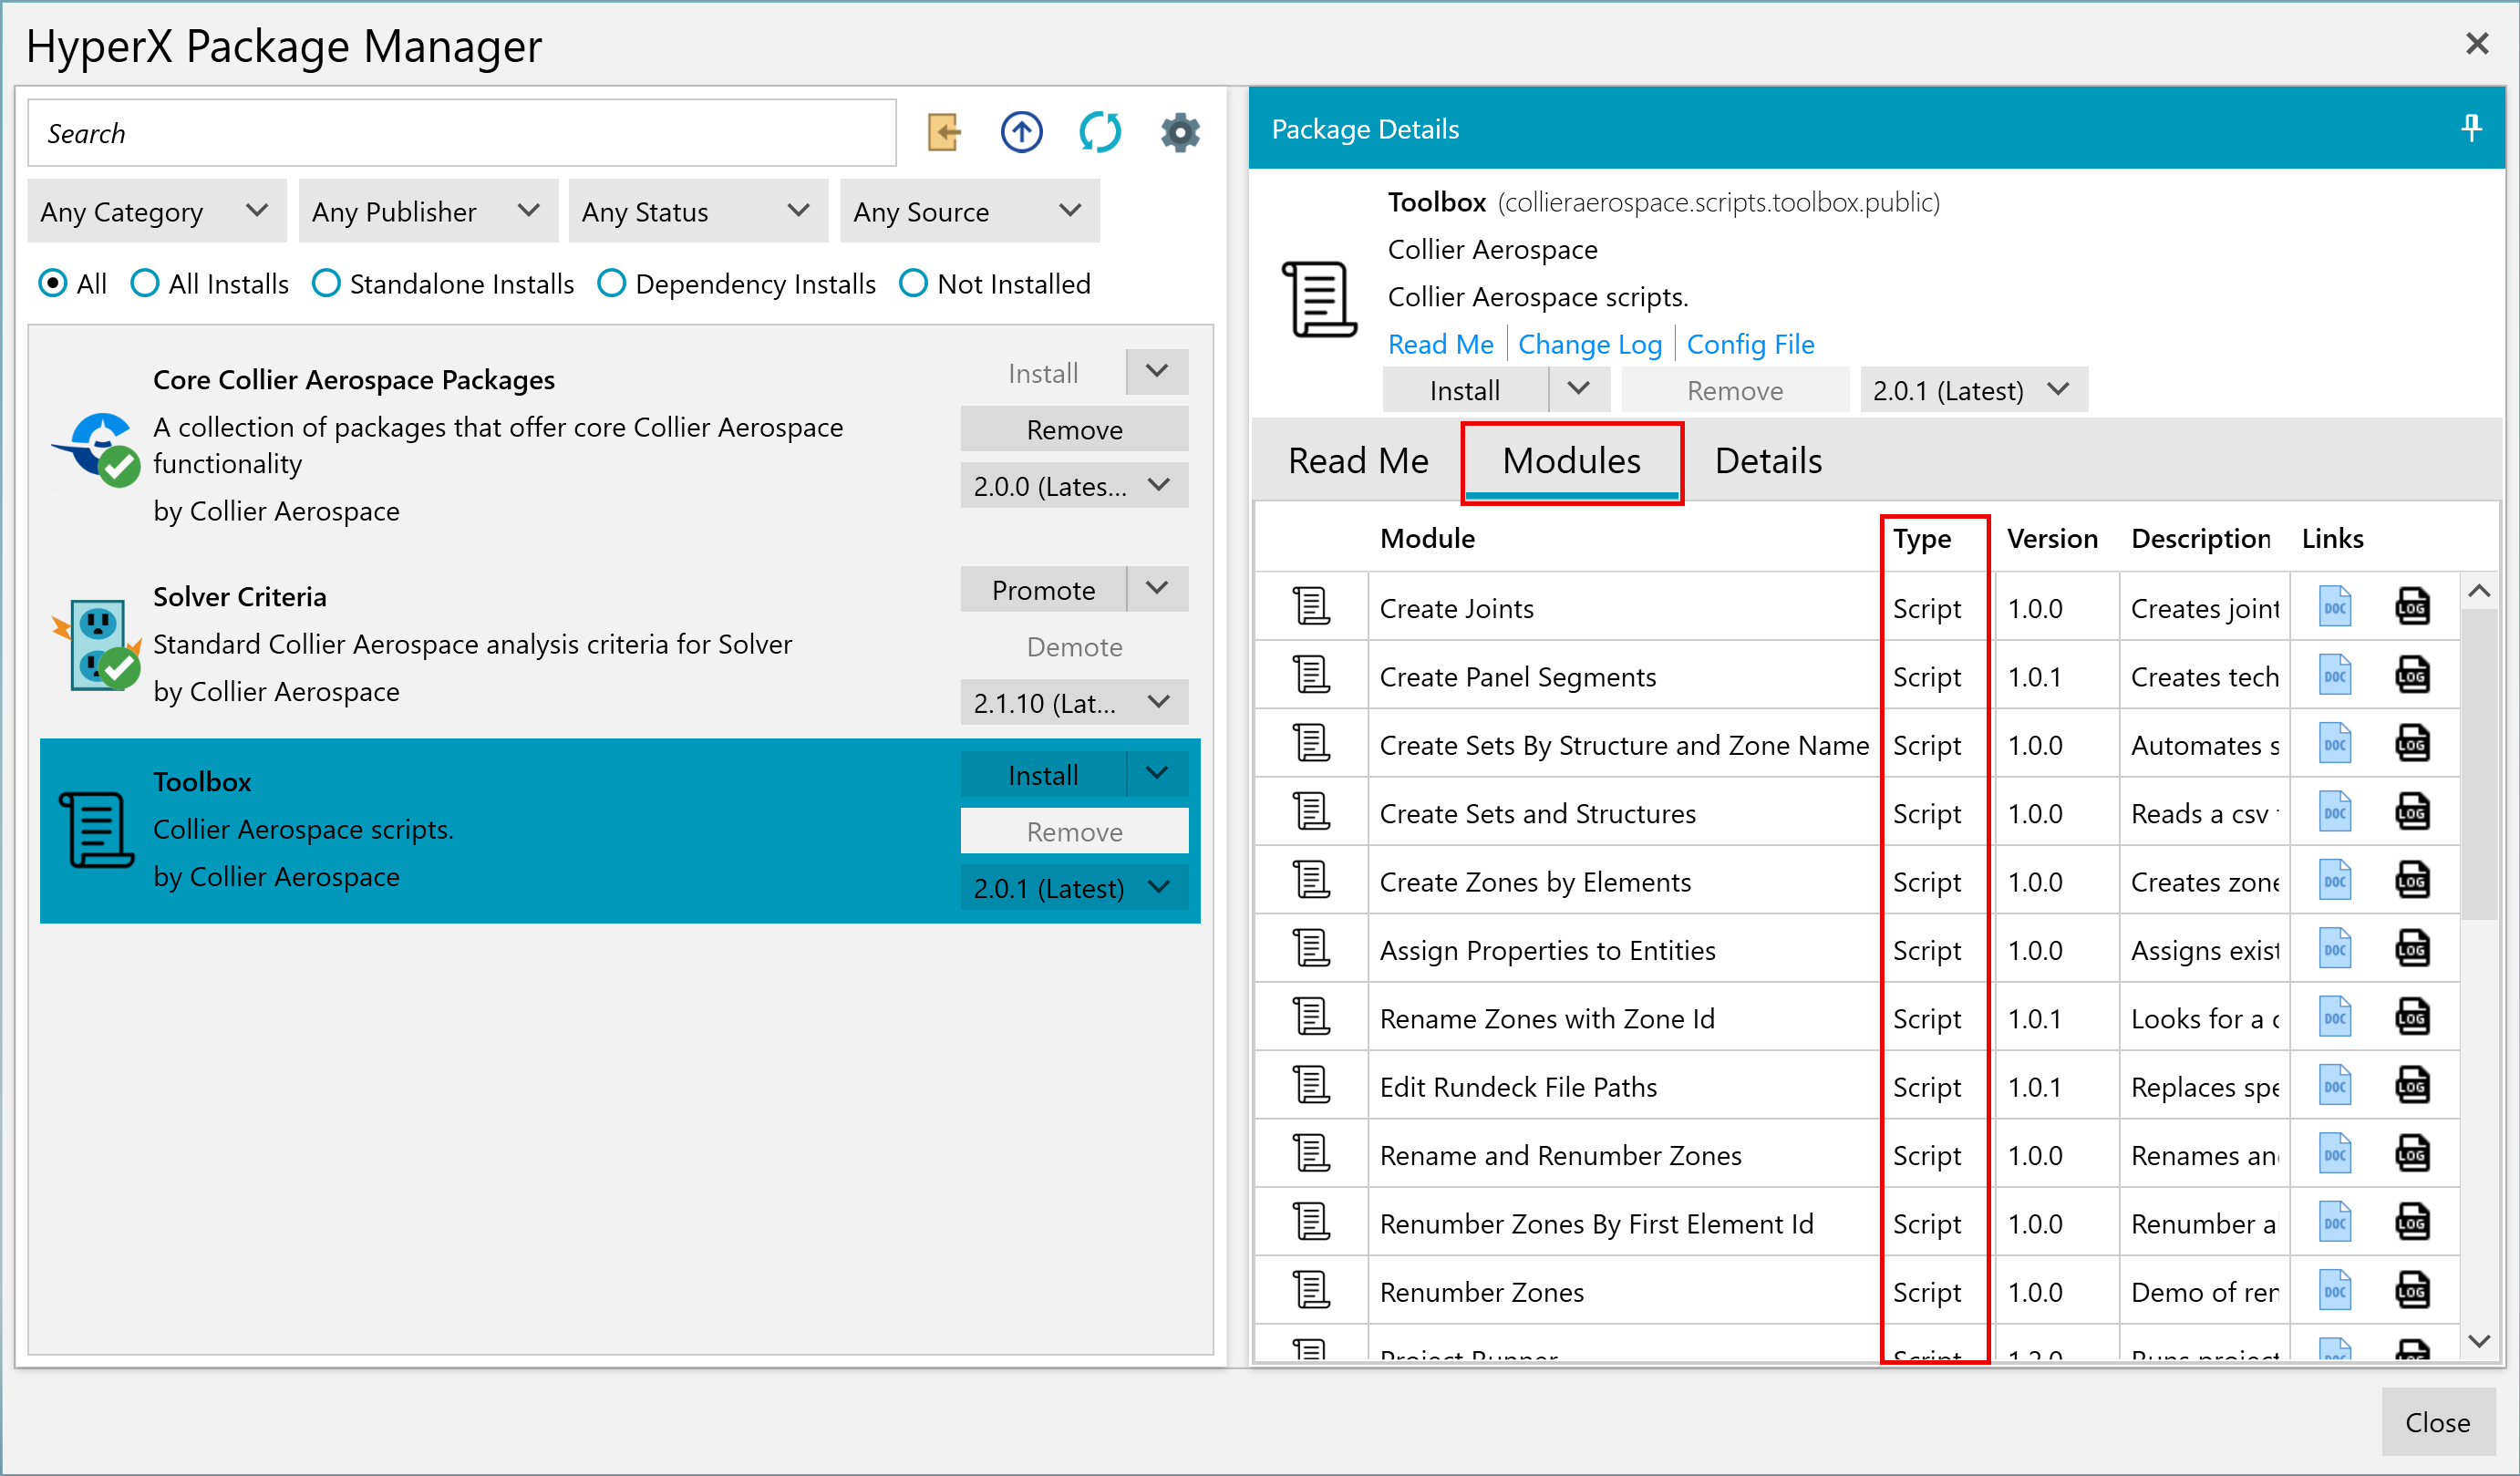The height and width of the screenshot is (1476, 2520).
Task: Open the log link for Assign Properties to Entities
Action: 2412,949
